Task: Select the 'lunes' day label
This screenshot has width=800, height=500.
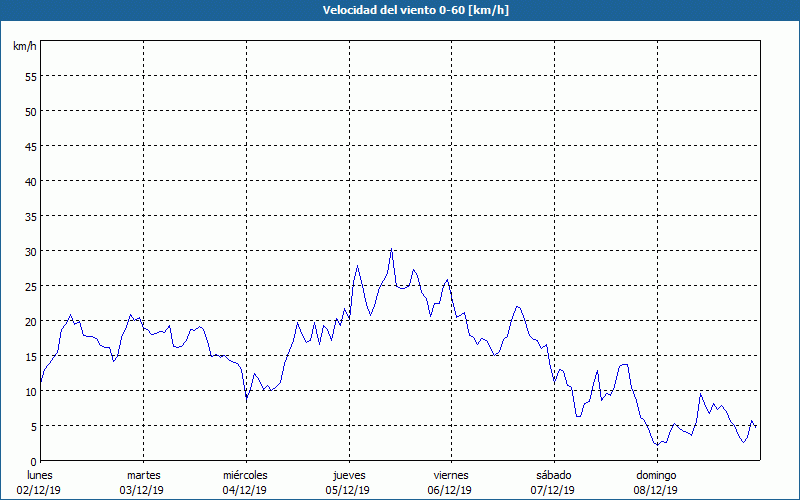Action: [40, 475]
